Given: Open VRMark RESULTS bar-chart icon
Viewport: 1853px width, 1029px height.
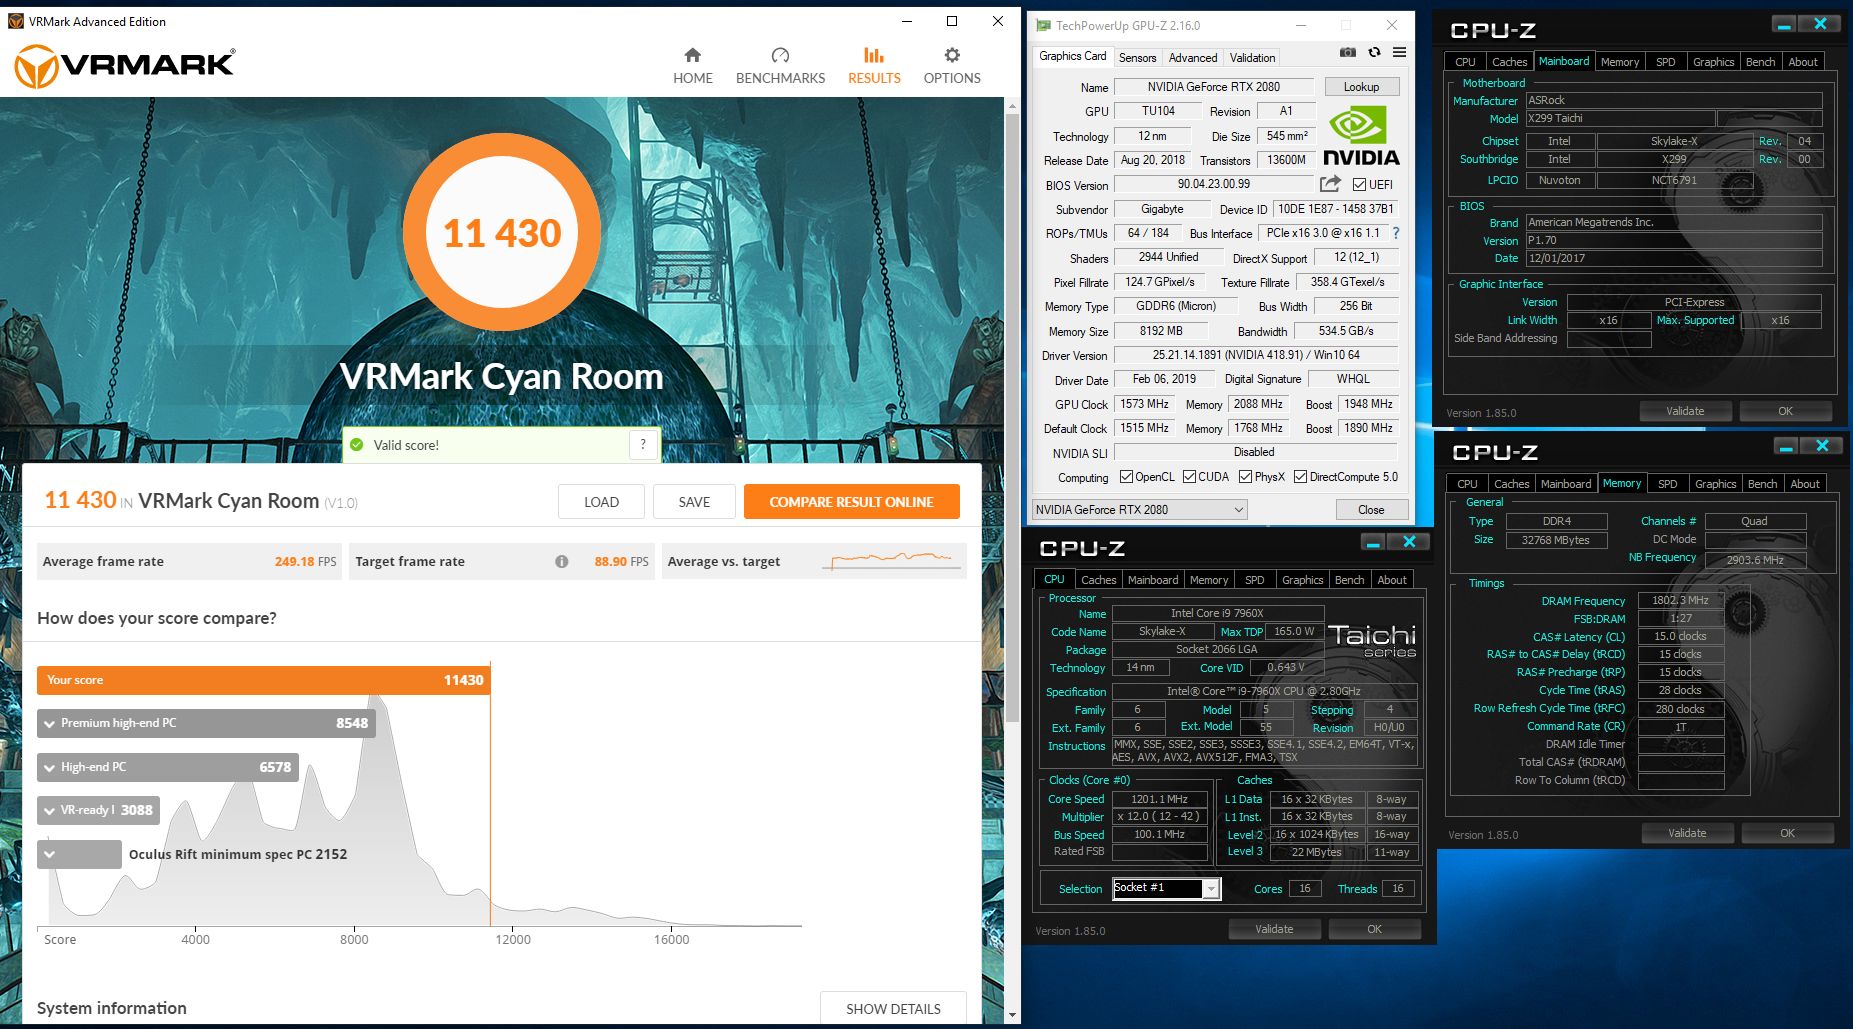Looking at the screenshot, I should click(x=874, y=55).
